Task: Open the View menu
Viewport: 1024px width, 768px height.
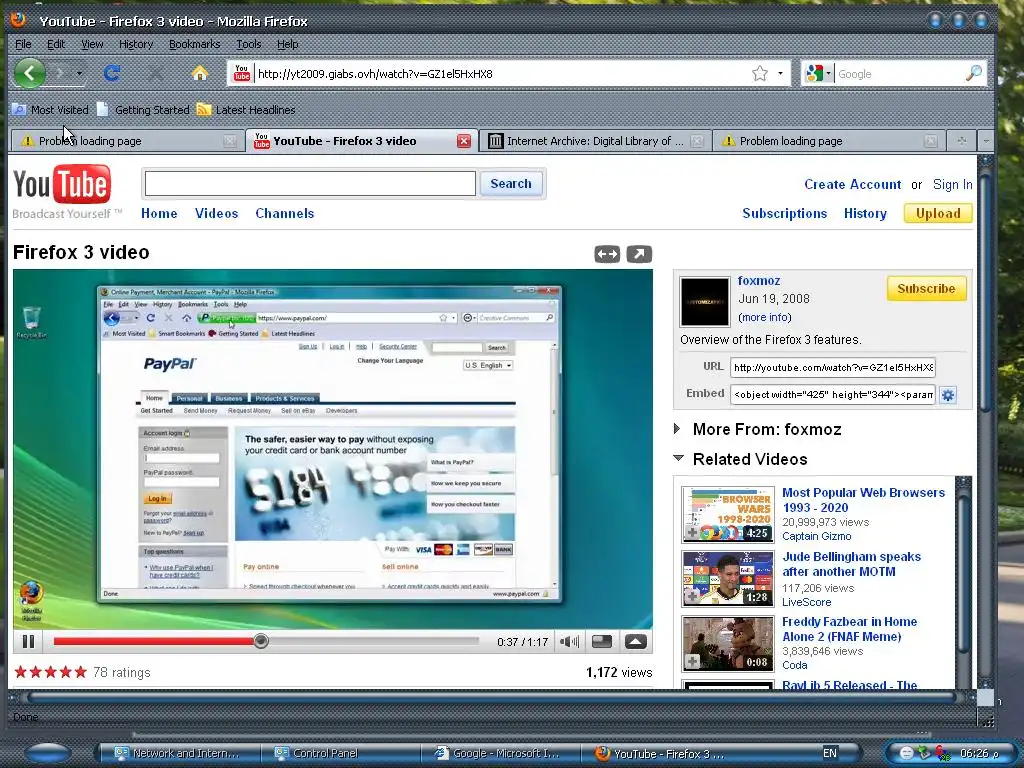Action: coord(92,44)
